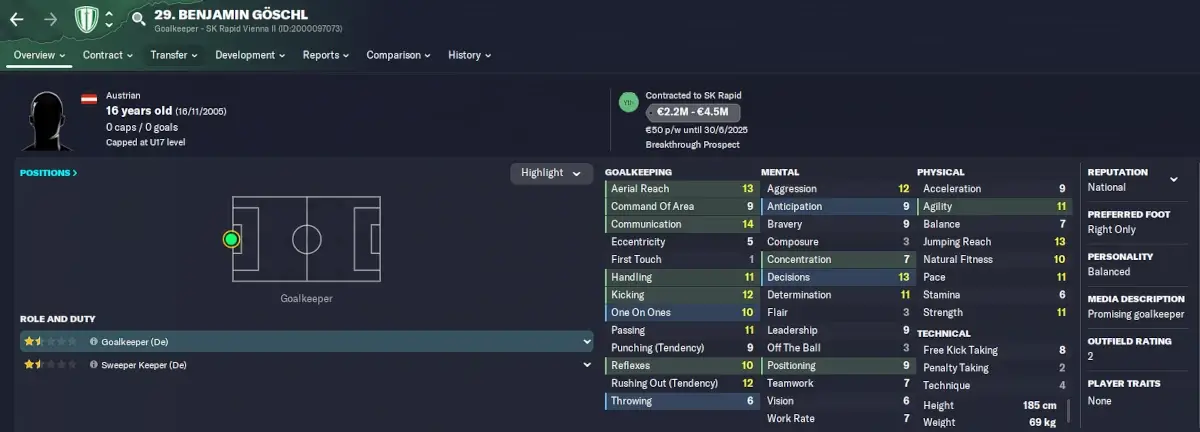Go back with the left arrow icon
The height and width of the screenshot is (432, 1200).
tap(17, 19)
